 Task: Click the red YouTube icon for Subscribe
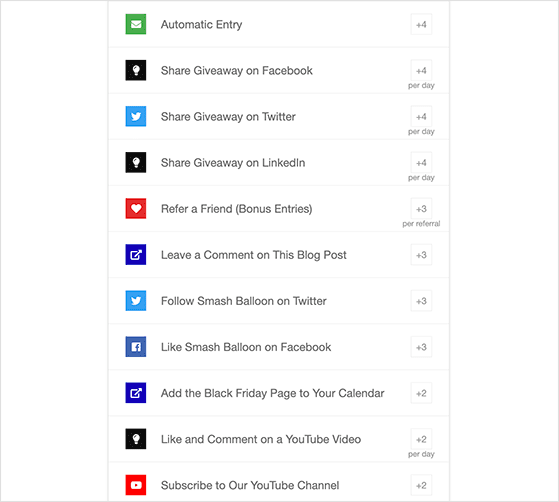click(x=136, y=485)
